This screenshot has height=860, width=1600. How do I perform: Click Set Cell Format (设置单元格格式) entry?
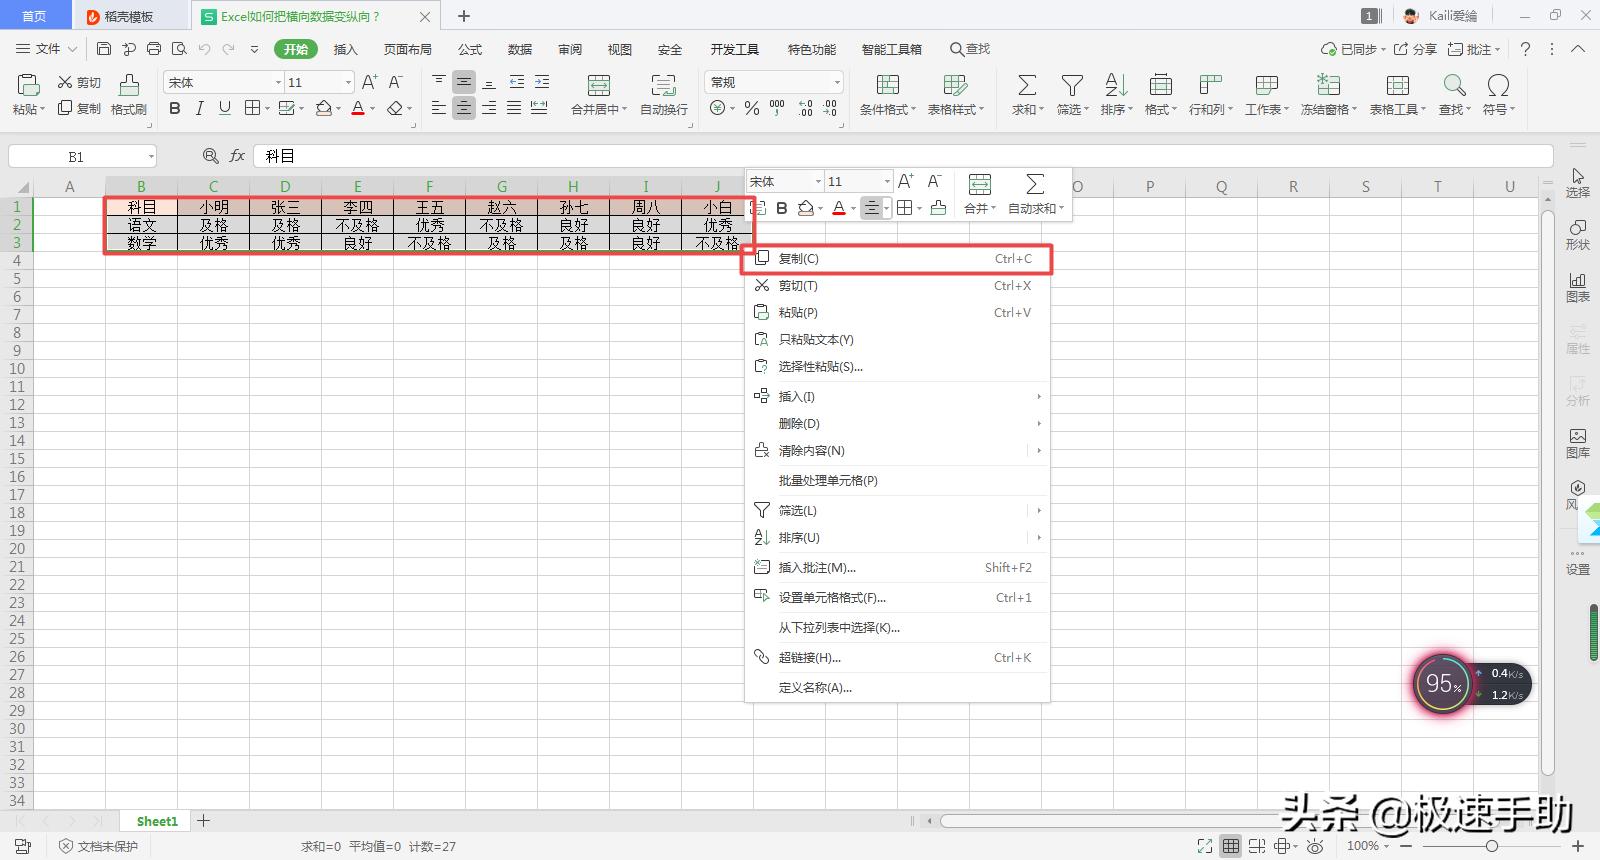897,597
